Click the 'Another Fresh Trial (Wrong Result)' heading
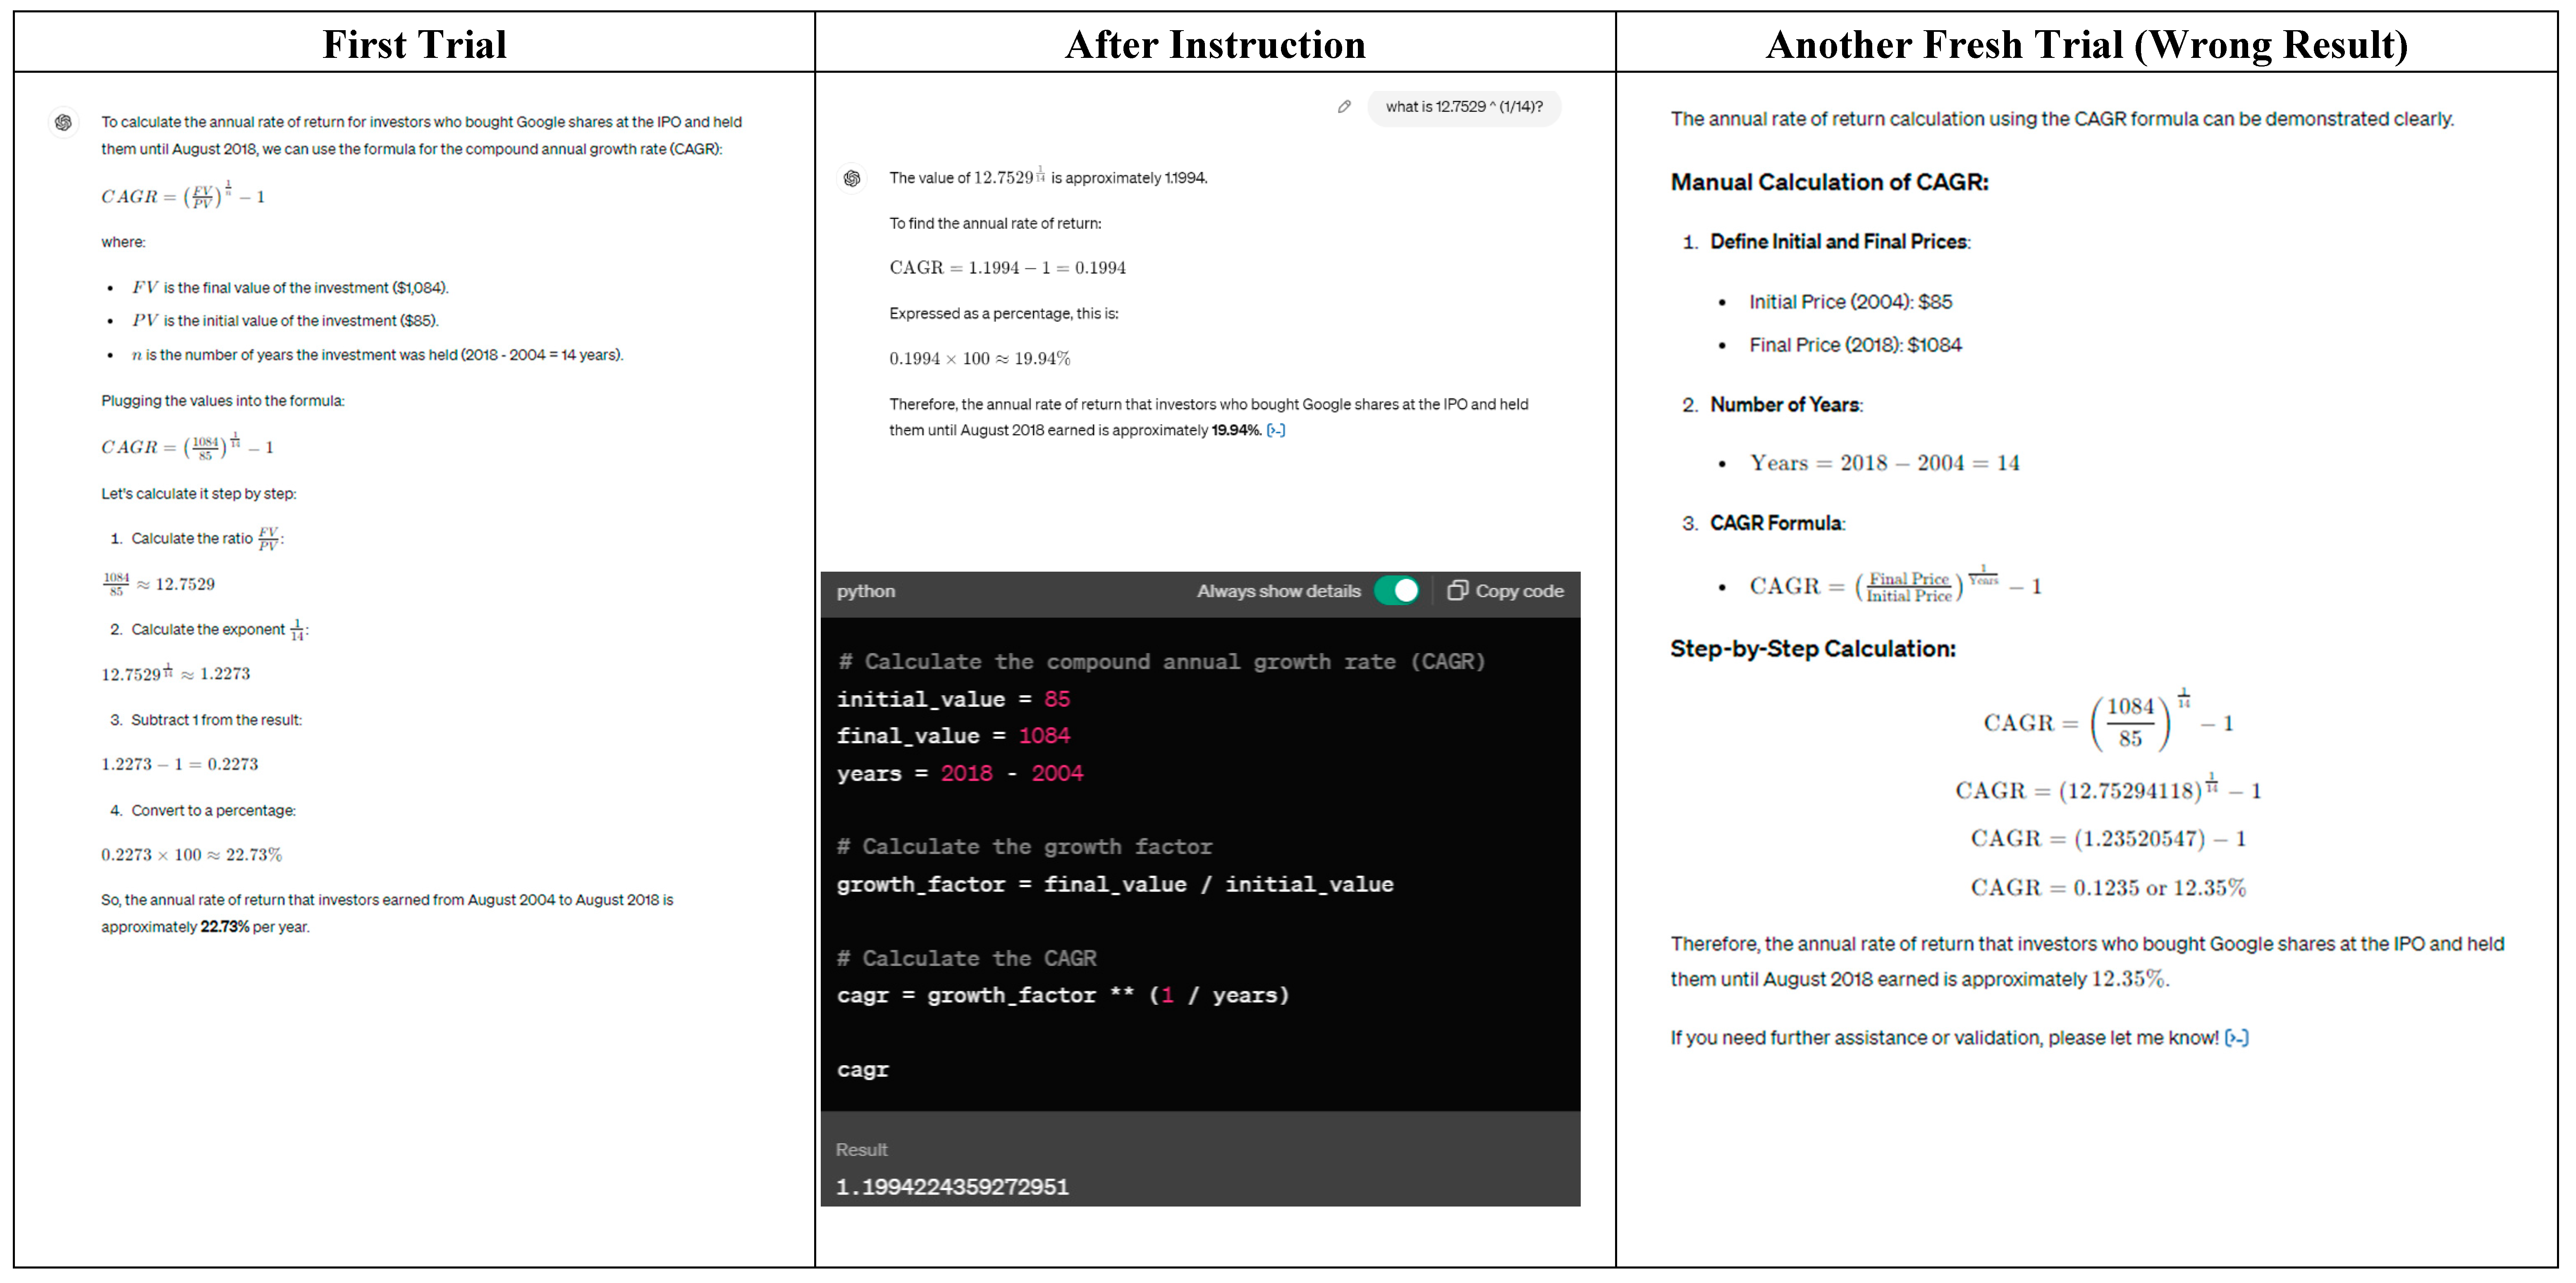 coord(2087,45)
